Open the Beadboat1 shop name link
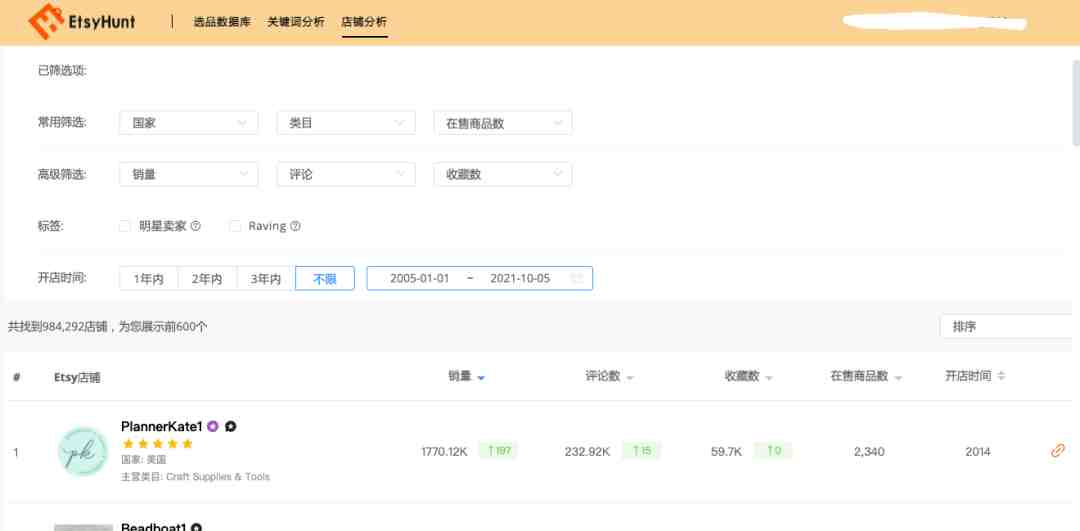This screenshot has width=1080, height=531. 154,527
